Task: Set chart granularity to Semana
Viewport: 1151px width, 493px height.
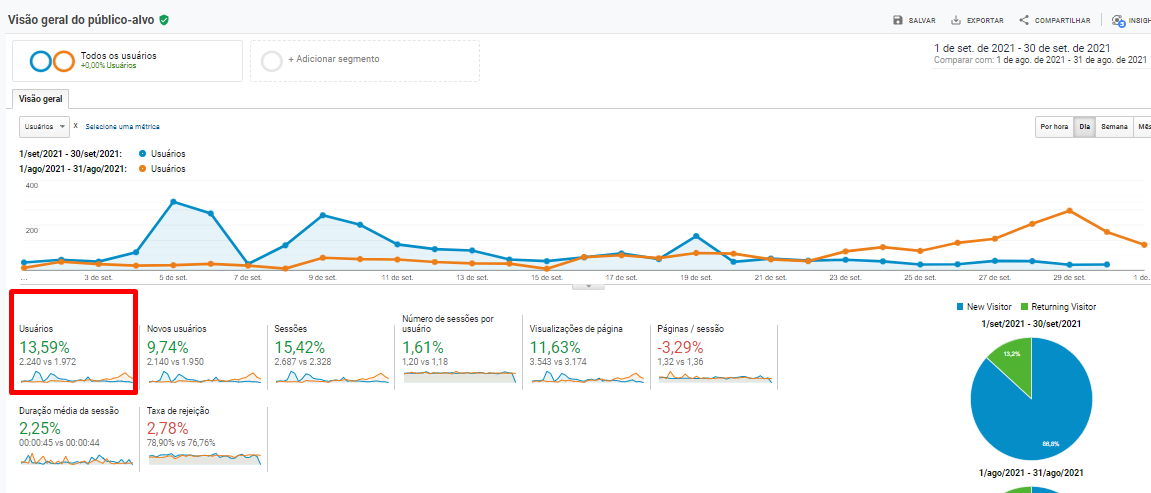Action: point(1114,127)
